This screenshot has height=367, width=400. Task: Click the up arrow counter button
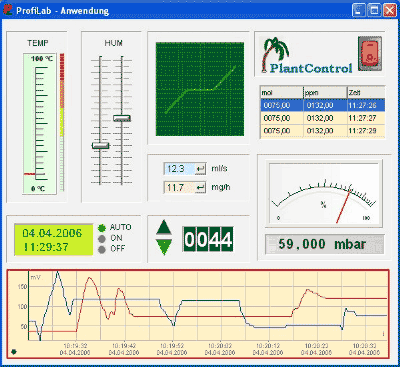(x=164, y=227)
